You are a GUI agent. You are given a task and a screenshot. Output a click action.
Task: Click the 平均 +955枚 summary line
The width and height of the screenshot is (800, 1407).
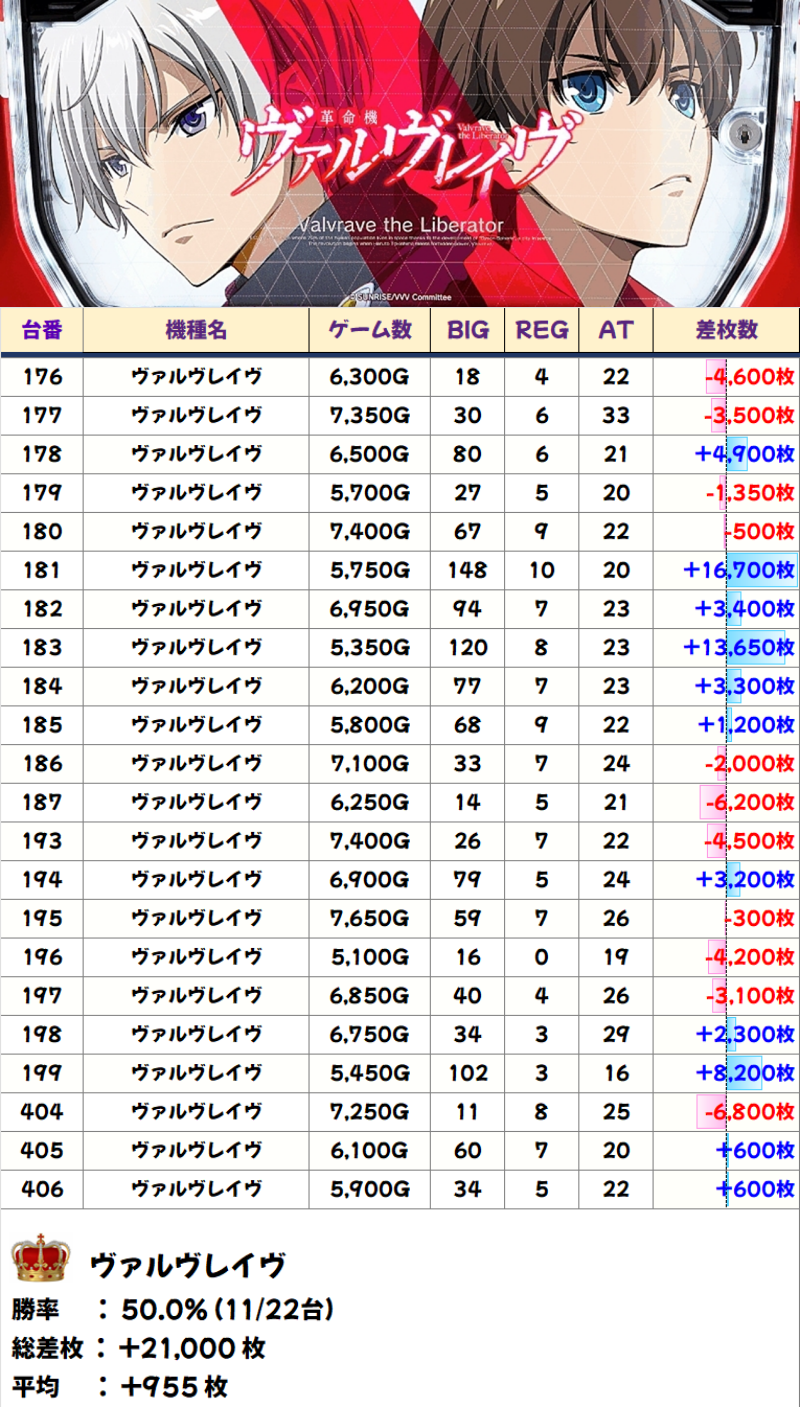(120, 1386)
